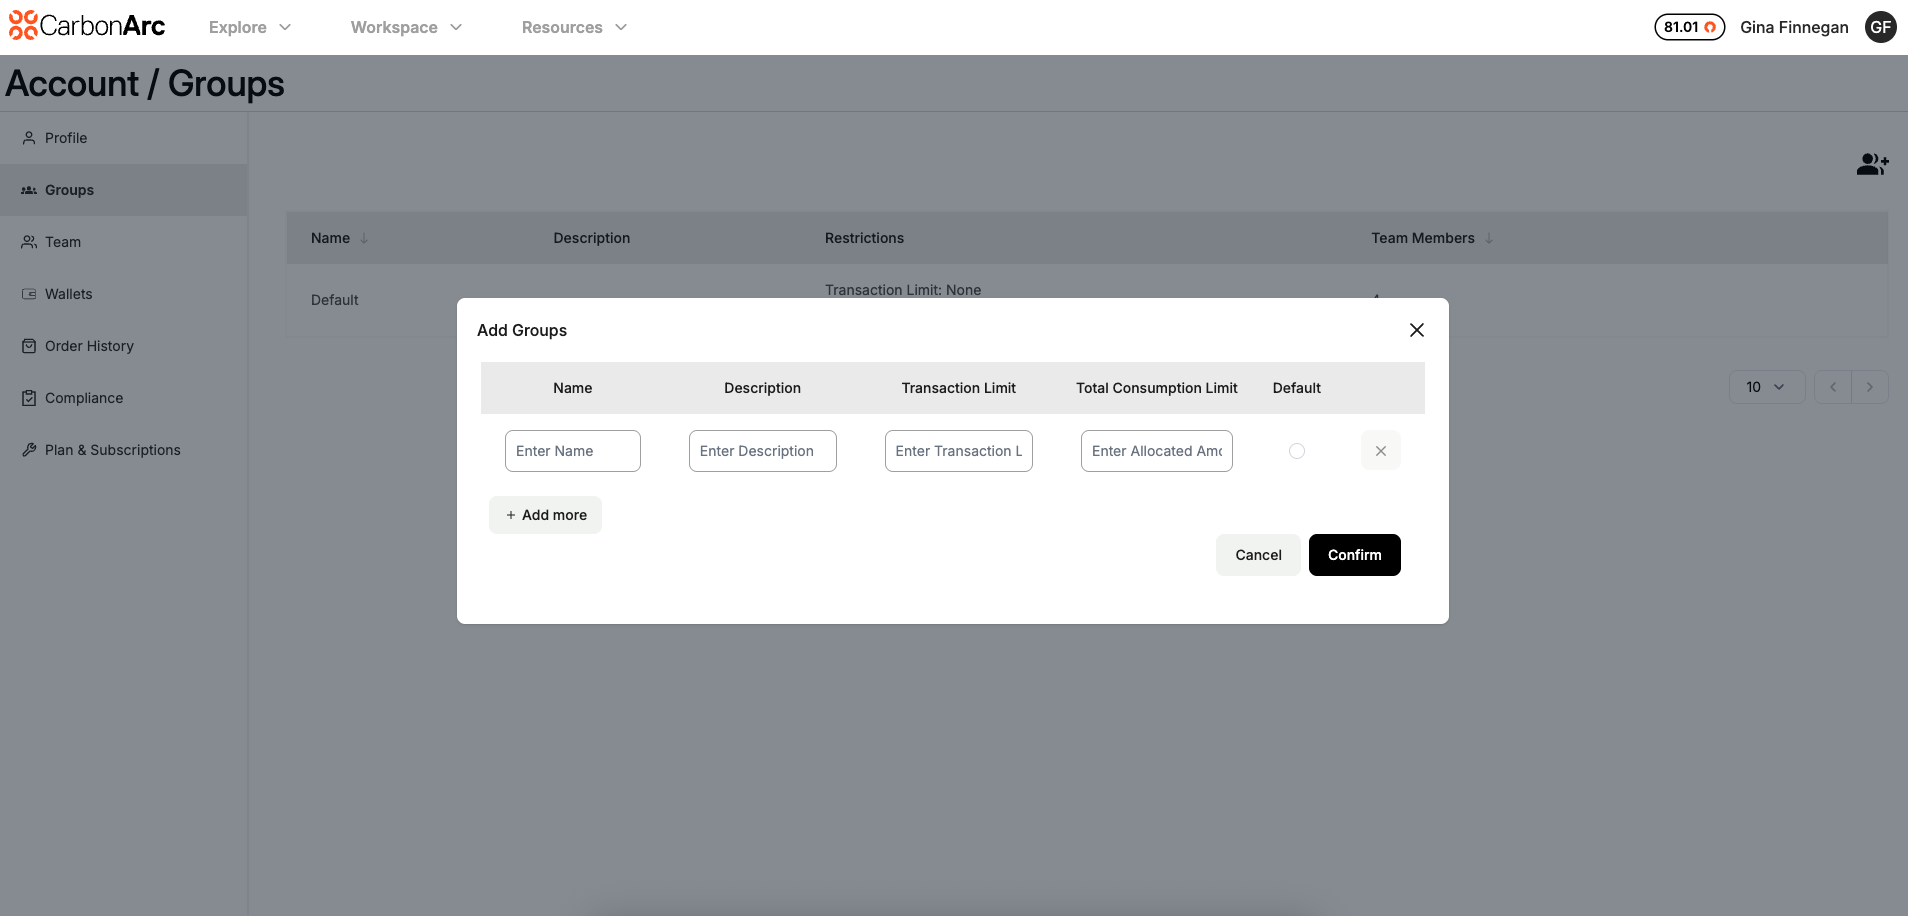Click the Enter Description input
This screenshot has height=916, width=1908.
coord(762,451)
